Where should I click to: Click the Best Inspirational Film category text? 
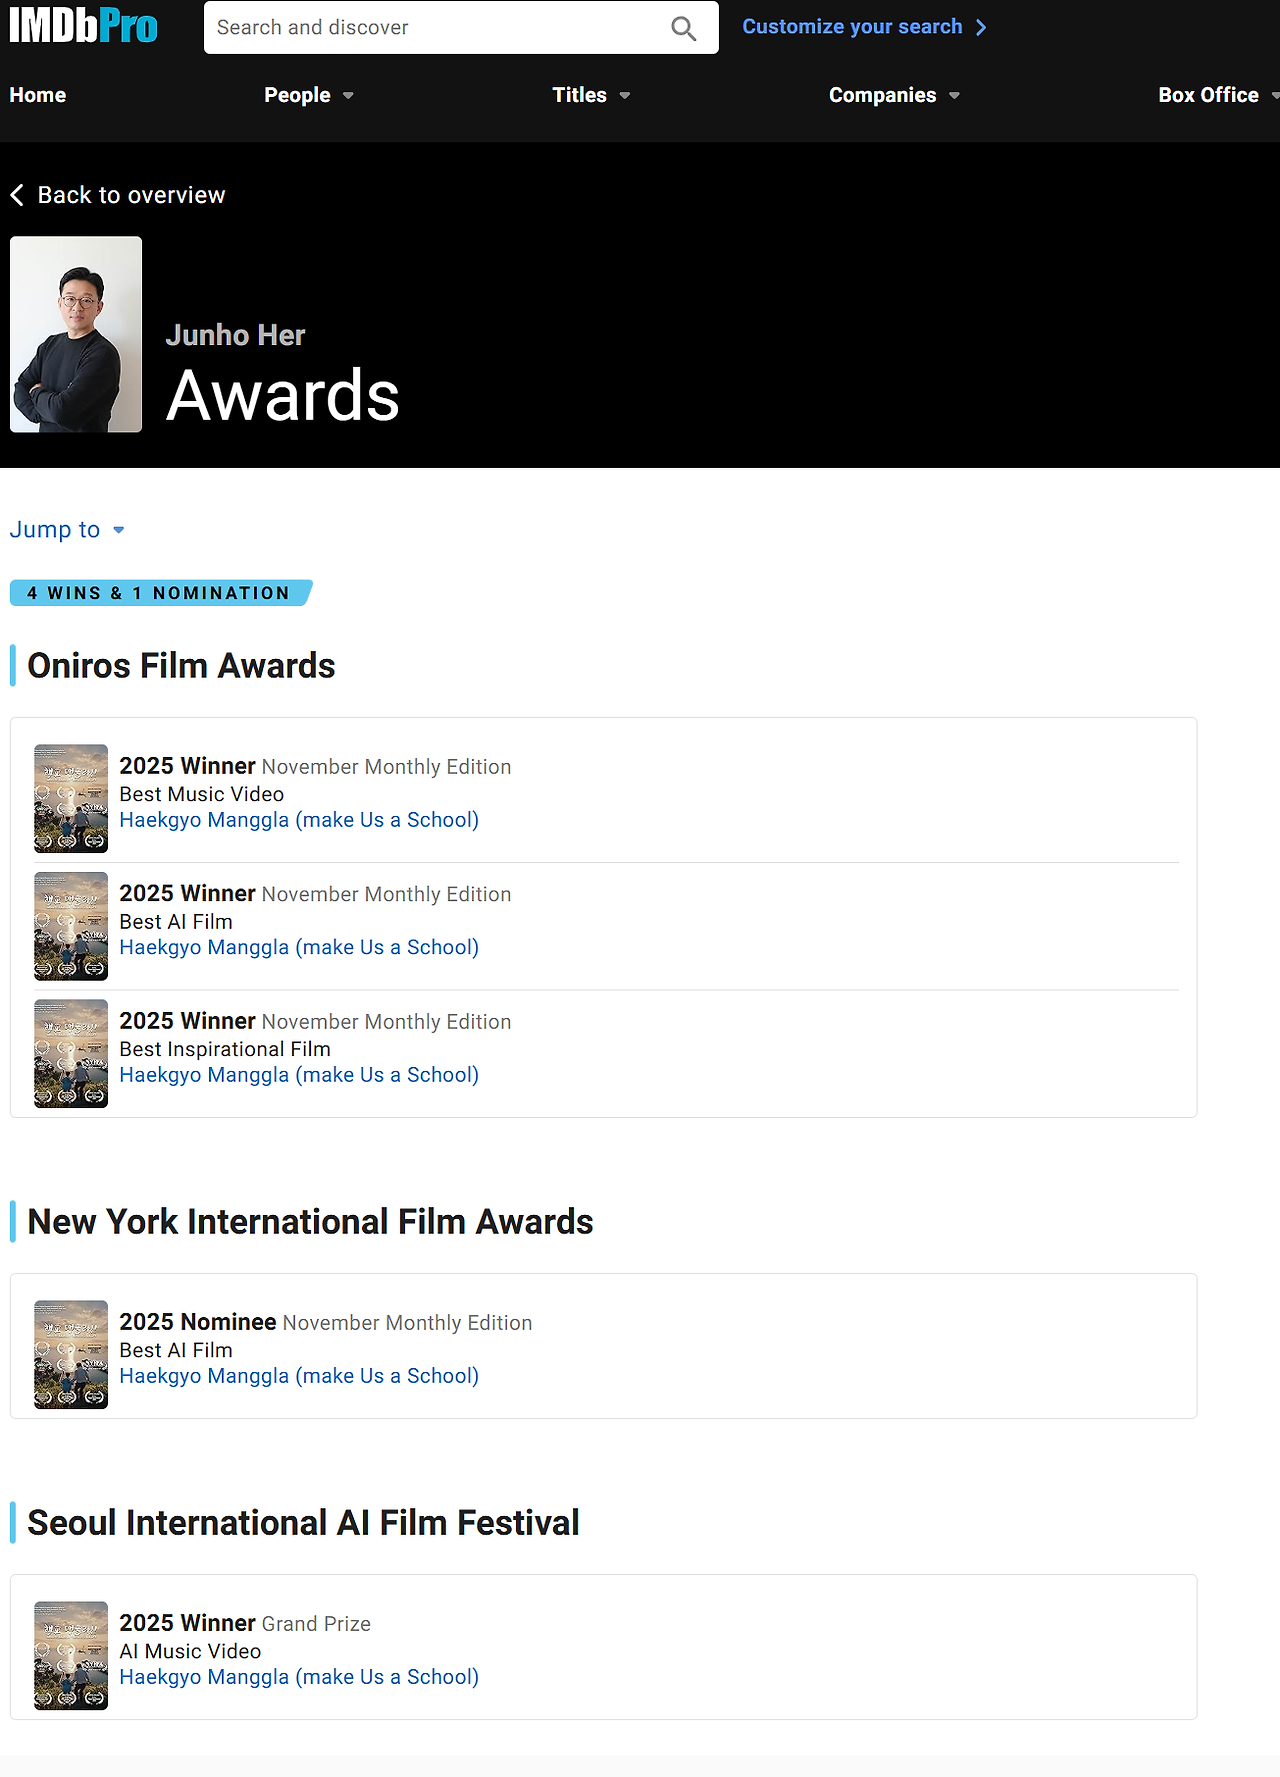click(x=225, y=1049)
